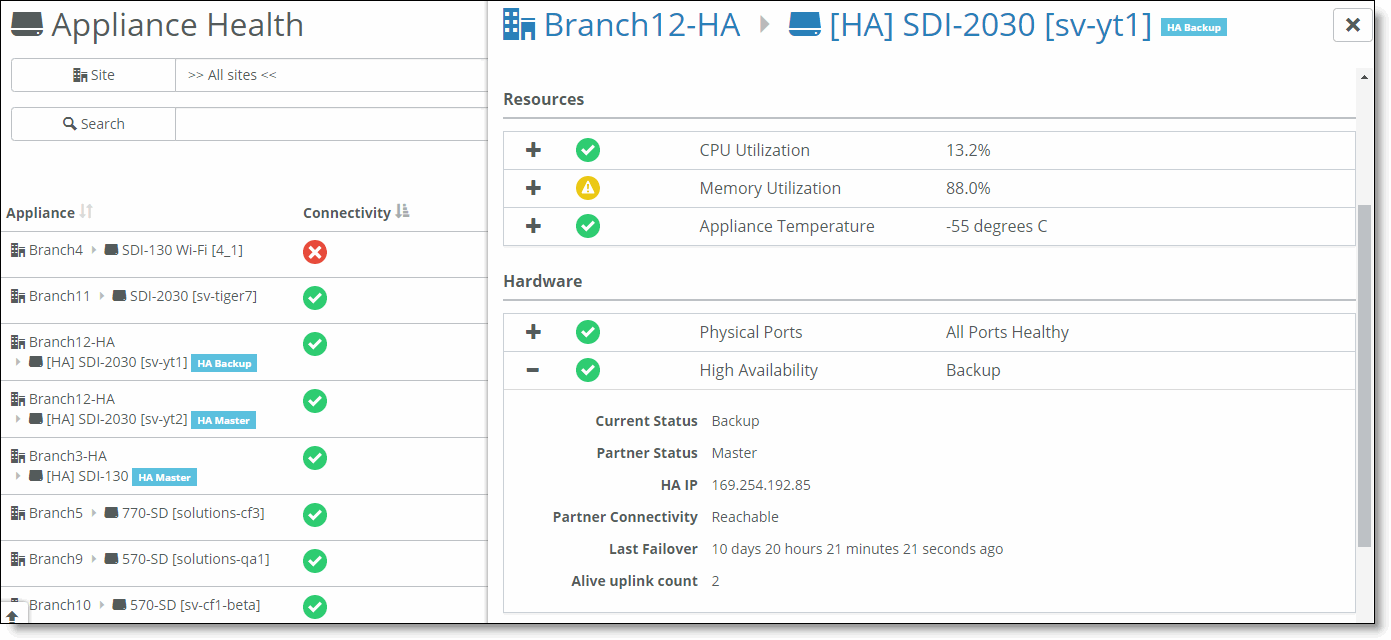Open the Branch12-HA breadcrumb link in header
The width and height of the screenshot is (1391, 640).
pyautogui.click(x=641, y=25)
